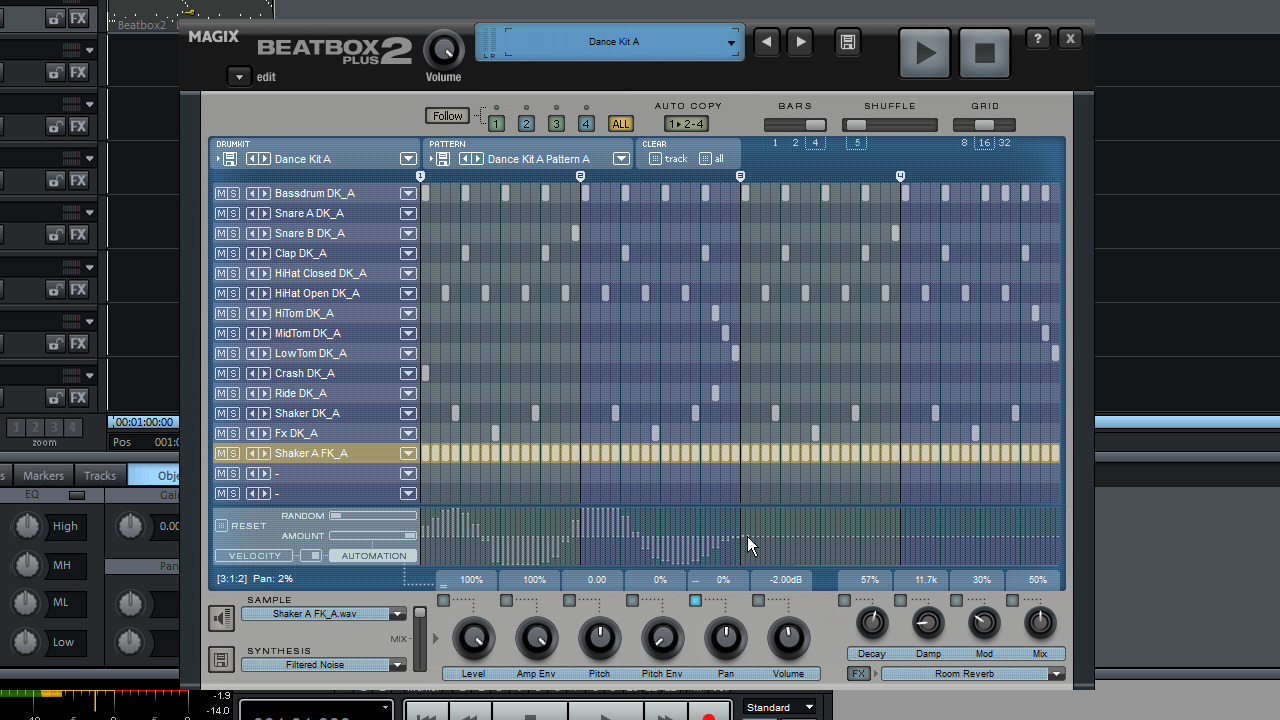Click the Level knob
This screenshot has height=720, width=1280.
pos(473,638)
